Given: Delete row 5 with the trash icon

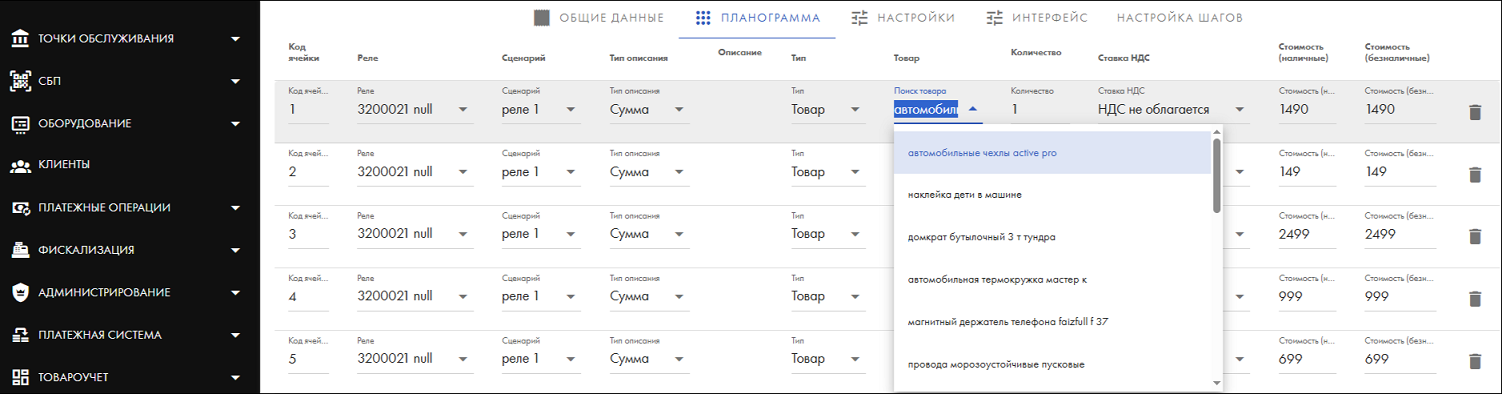Looking at the screenshot, I should (x=1474, y=361).
